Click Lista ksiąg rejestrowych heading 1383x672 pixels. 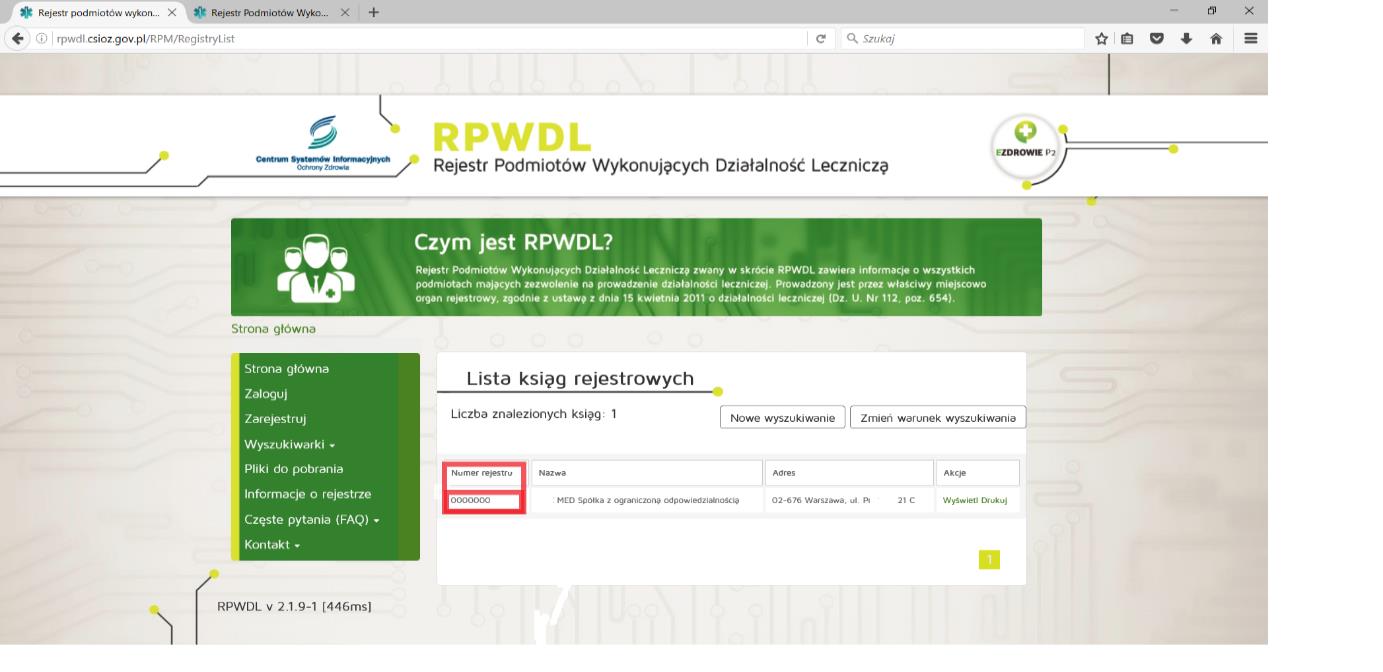coord(580,378)
